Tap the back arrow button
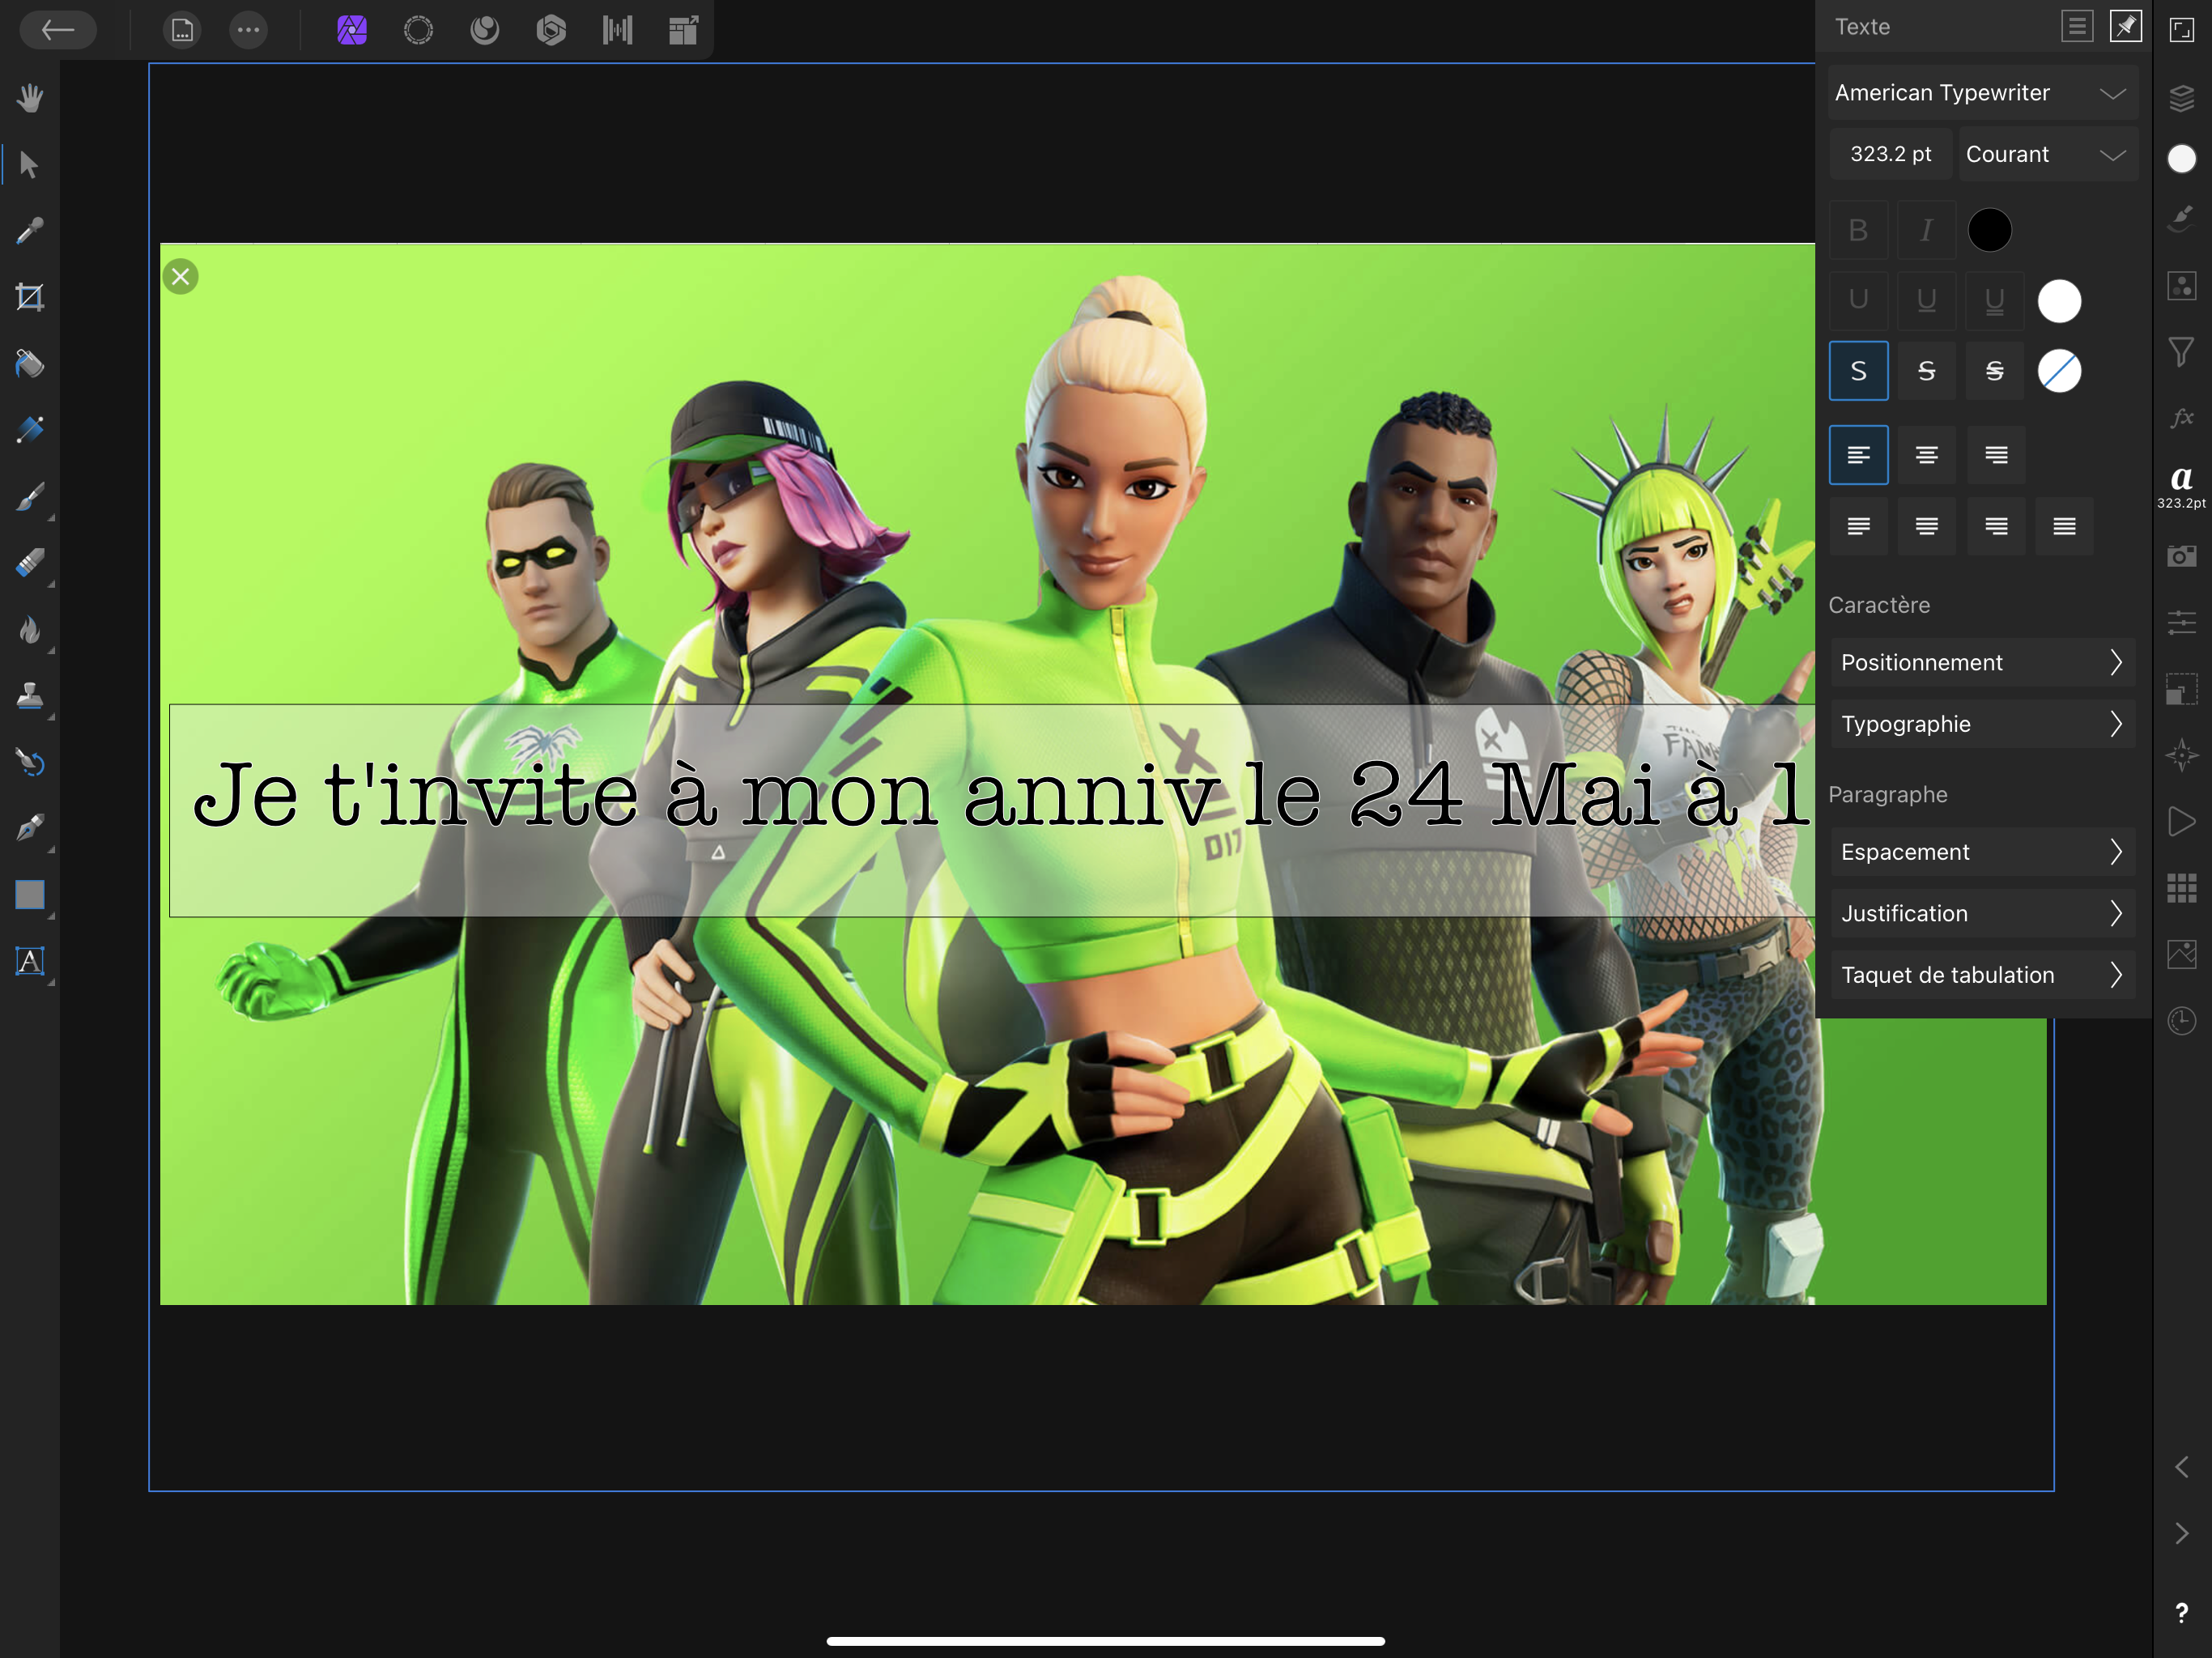 [x=57, y=30]
